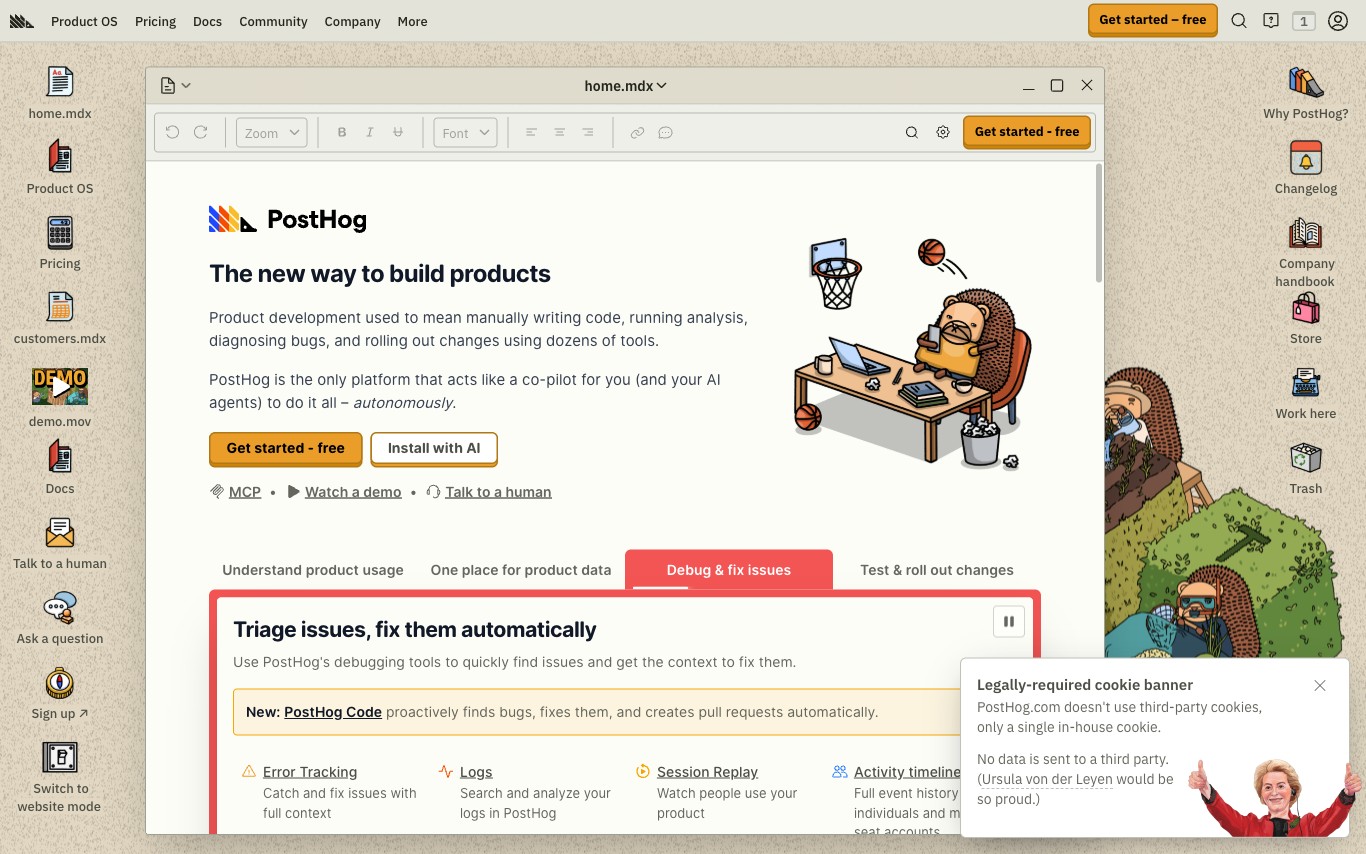This screenshot has height=854, width=1366.
Task: Open the home.mdx desktop icon
Action: [60, 82]
